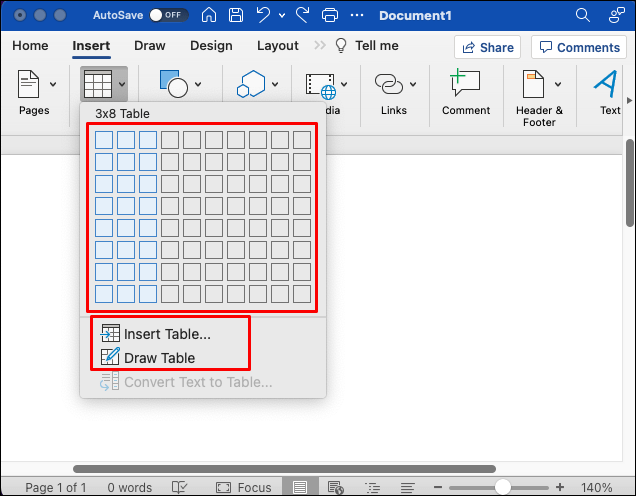The height and width of the screenshot is (496, 636).
Task: Open the Comments button
Action: [578, 47]
